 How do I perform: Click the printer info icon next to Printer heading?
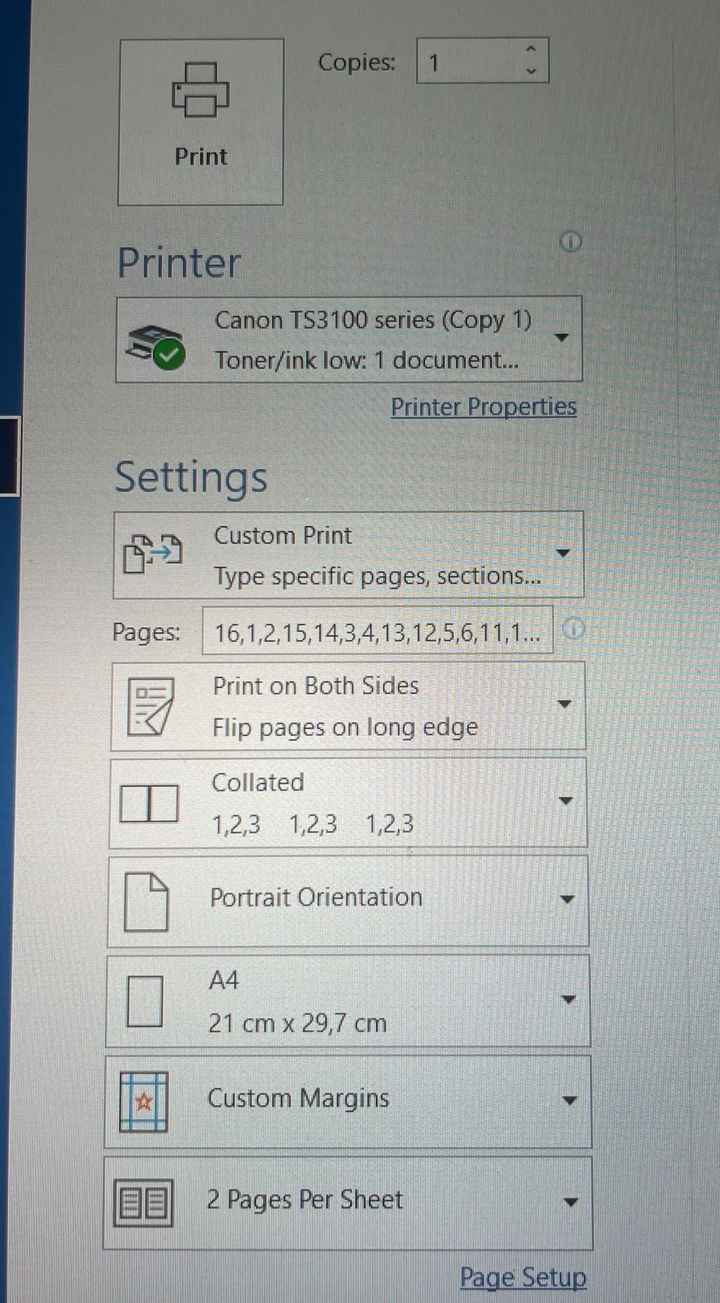pos(571,243)
